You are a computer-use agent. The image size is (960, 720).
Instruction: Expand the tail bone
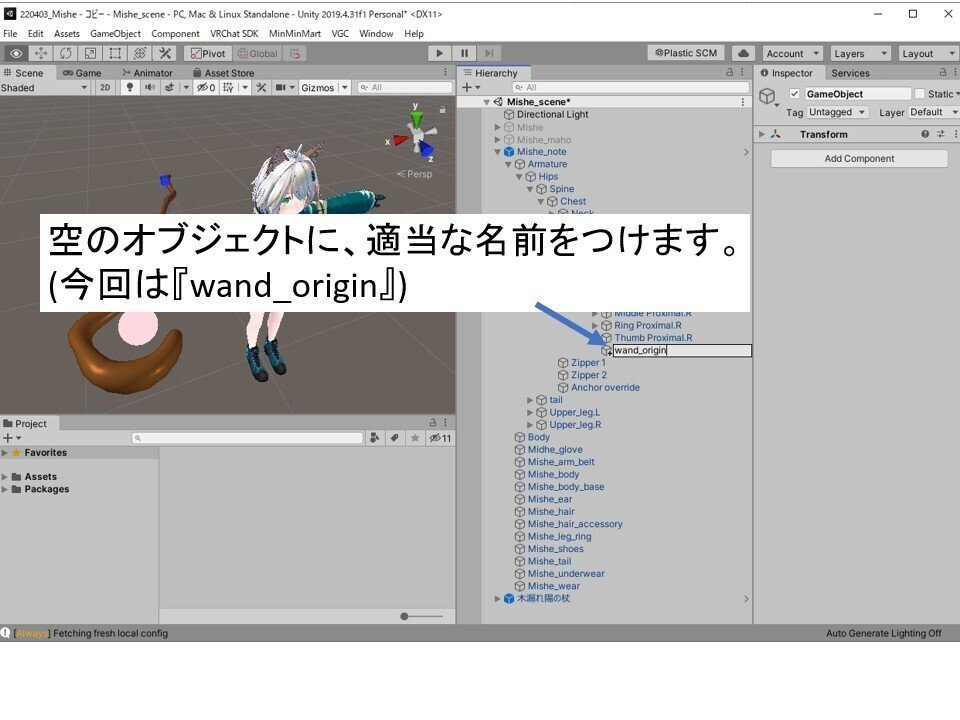[530, 400]
